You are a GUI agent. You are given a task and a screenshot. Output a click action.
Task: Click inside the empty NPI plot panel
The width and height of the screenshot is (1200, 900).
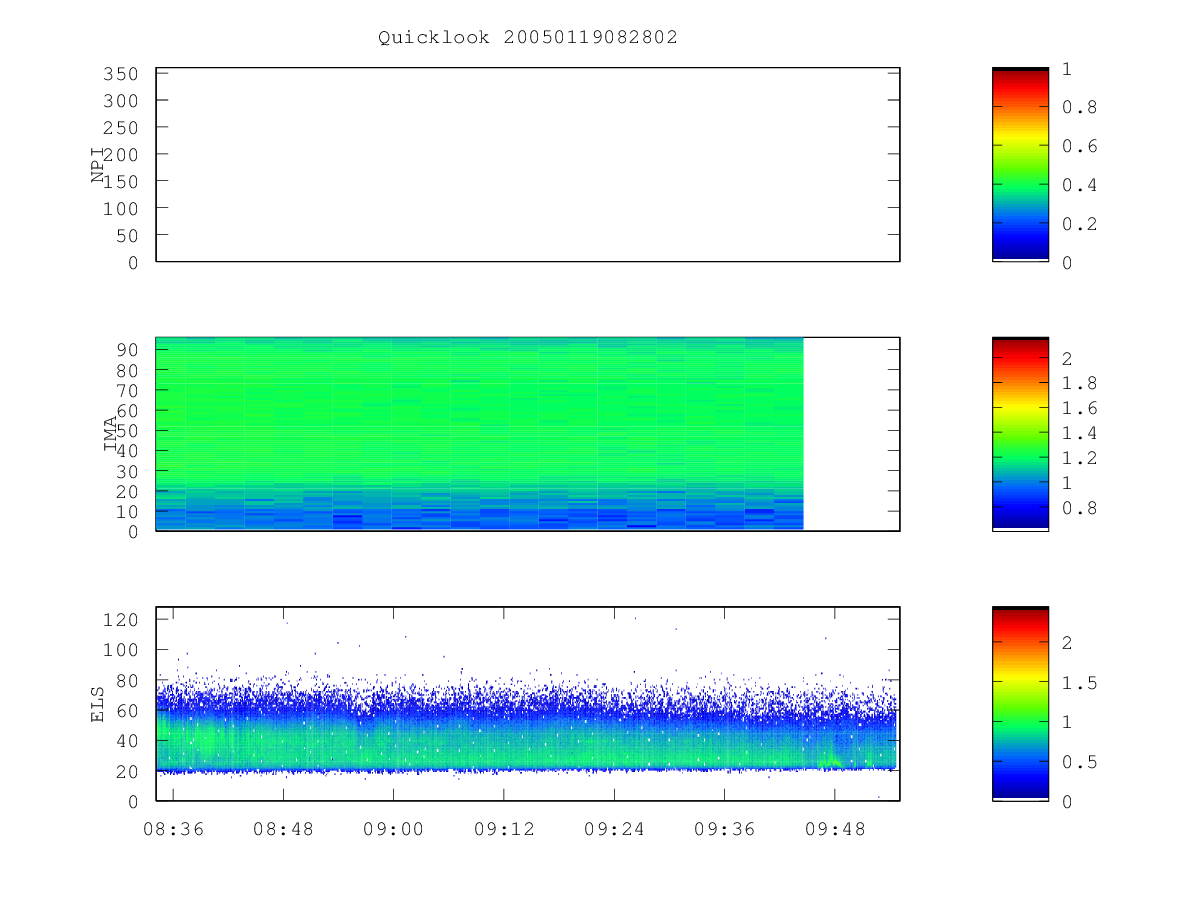pos(528,165)
